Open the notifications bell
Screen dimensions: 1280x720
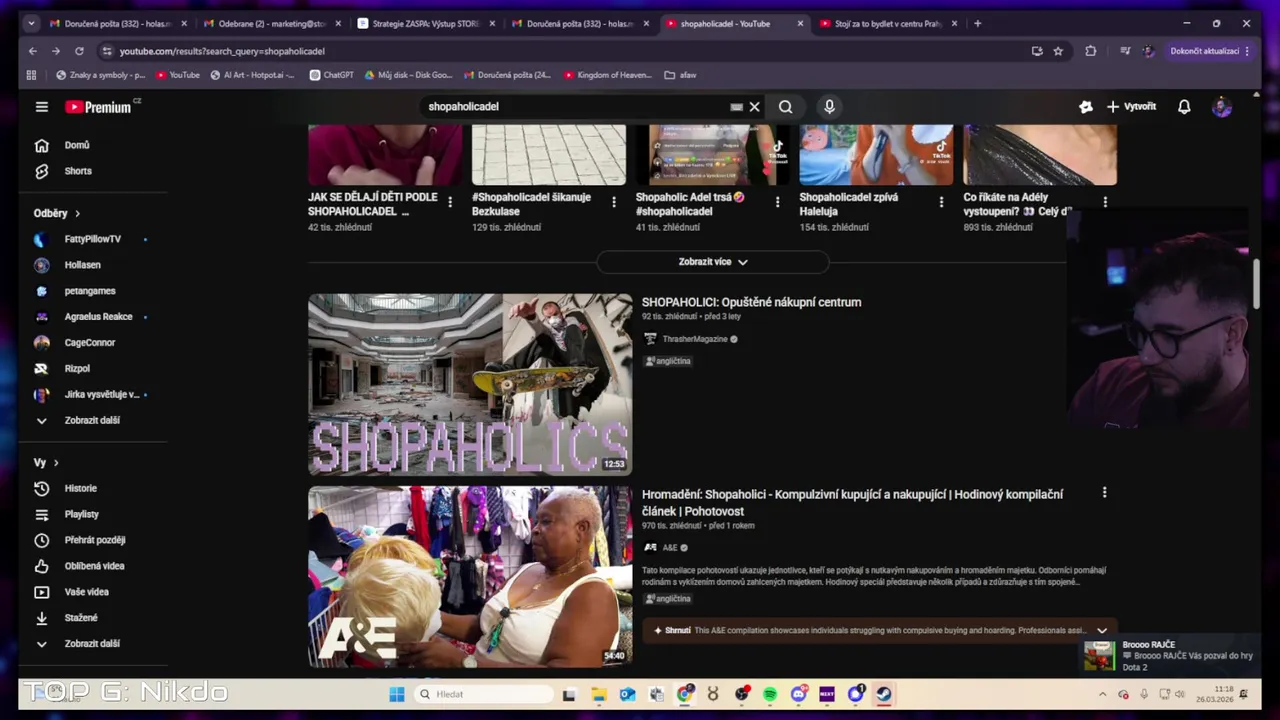(1184, 107)
